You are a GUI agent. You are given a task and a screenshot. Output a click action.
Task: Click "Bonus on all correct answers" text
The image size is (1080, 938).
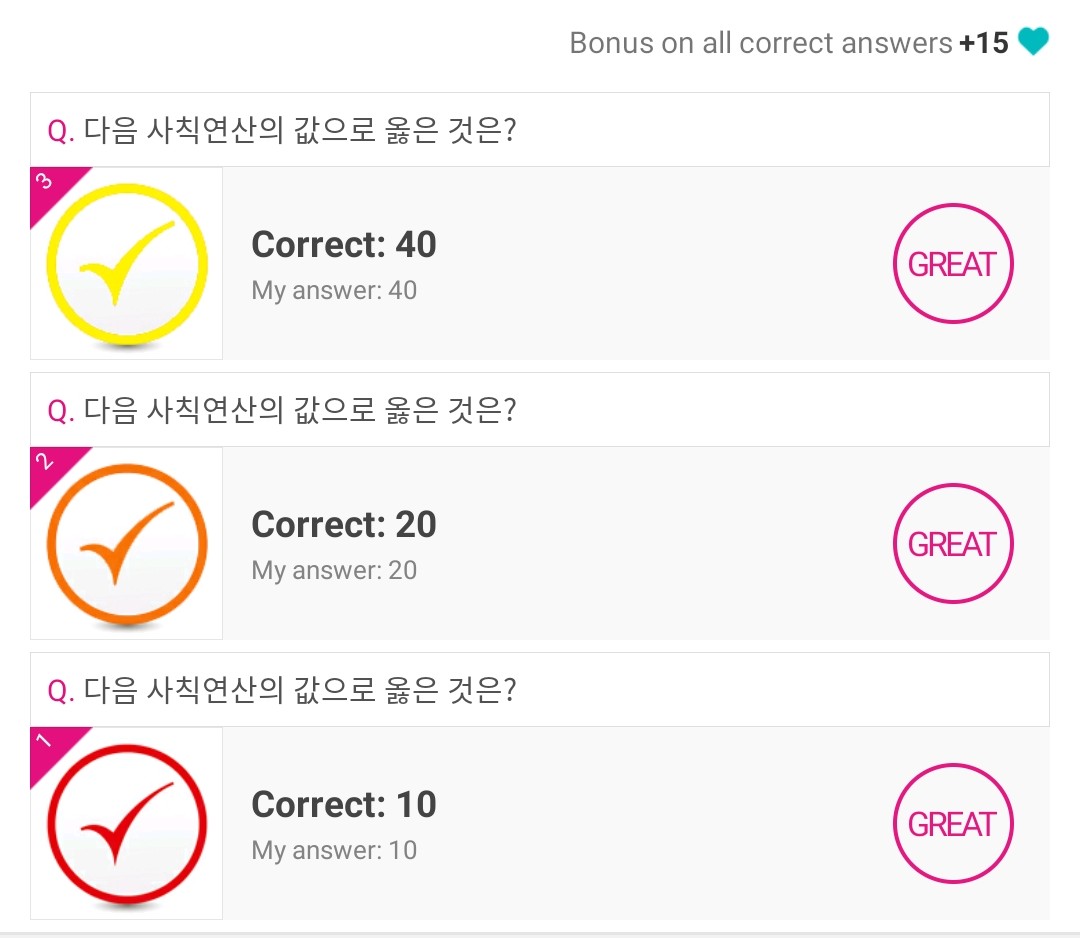[760, 43]
